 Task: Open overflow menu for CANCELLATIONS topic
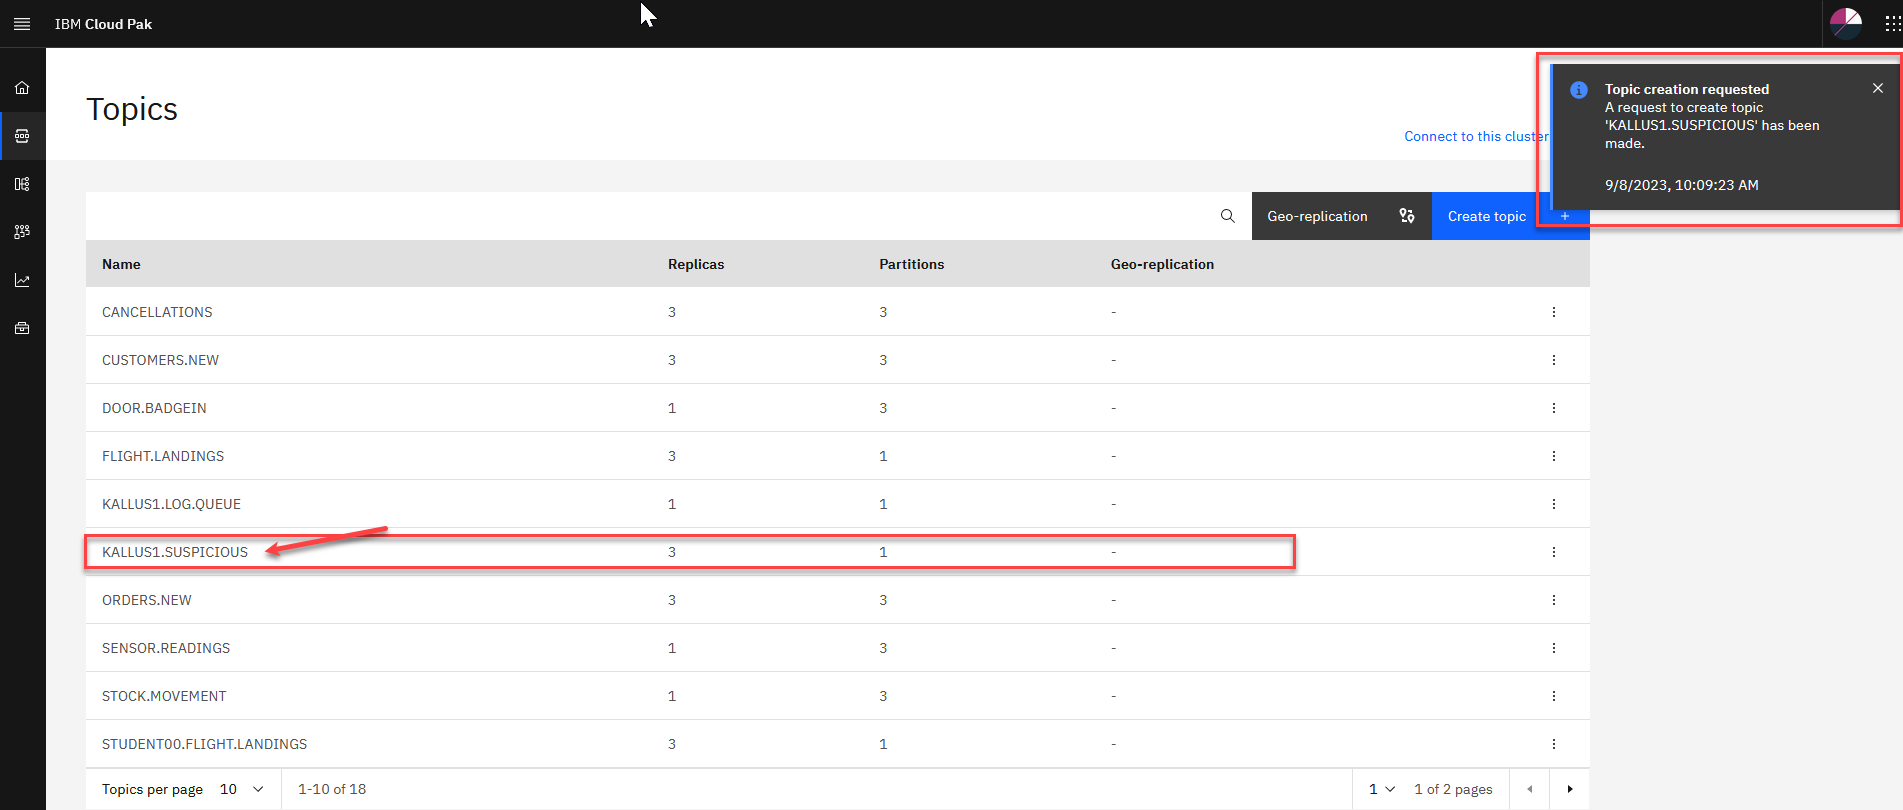pos(1553,312)
